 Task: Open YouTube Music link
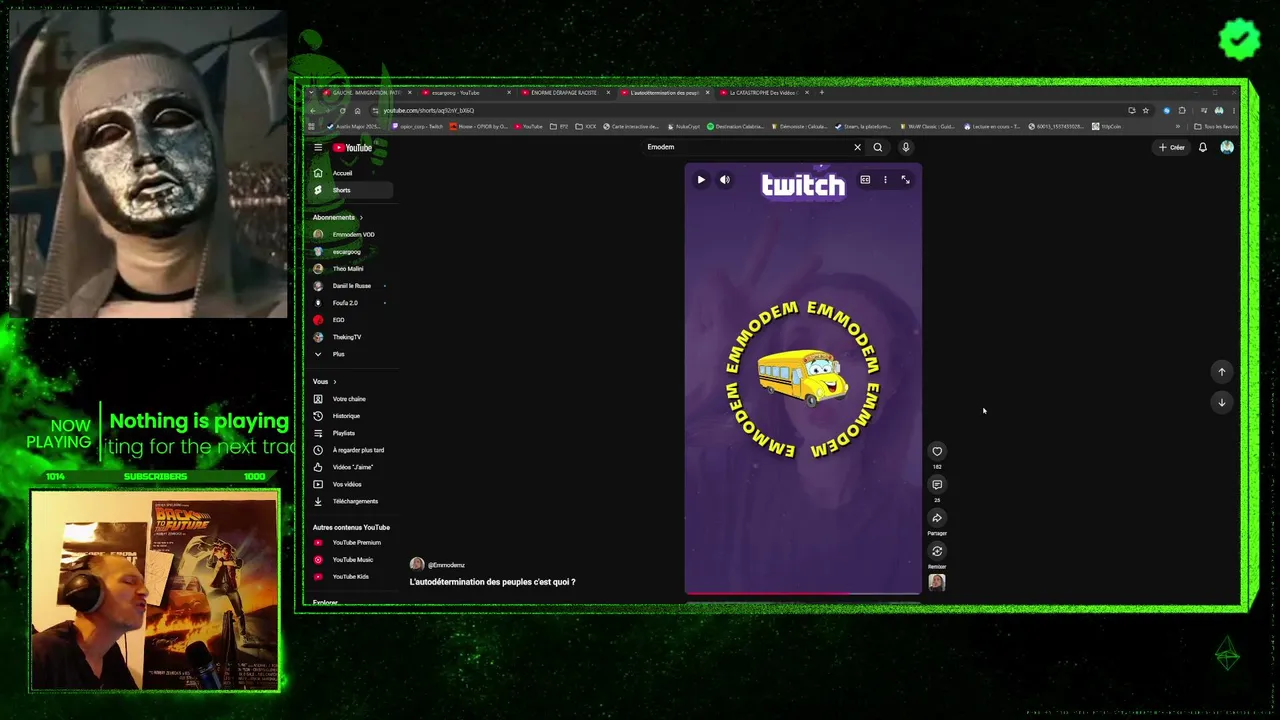pos(352,560)
